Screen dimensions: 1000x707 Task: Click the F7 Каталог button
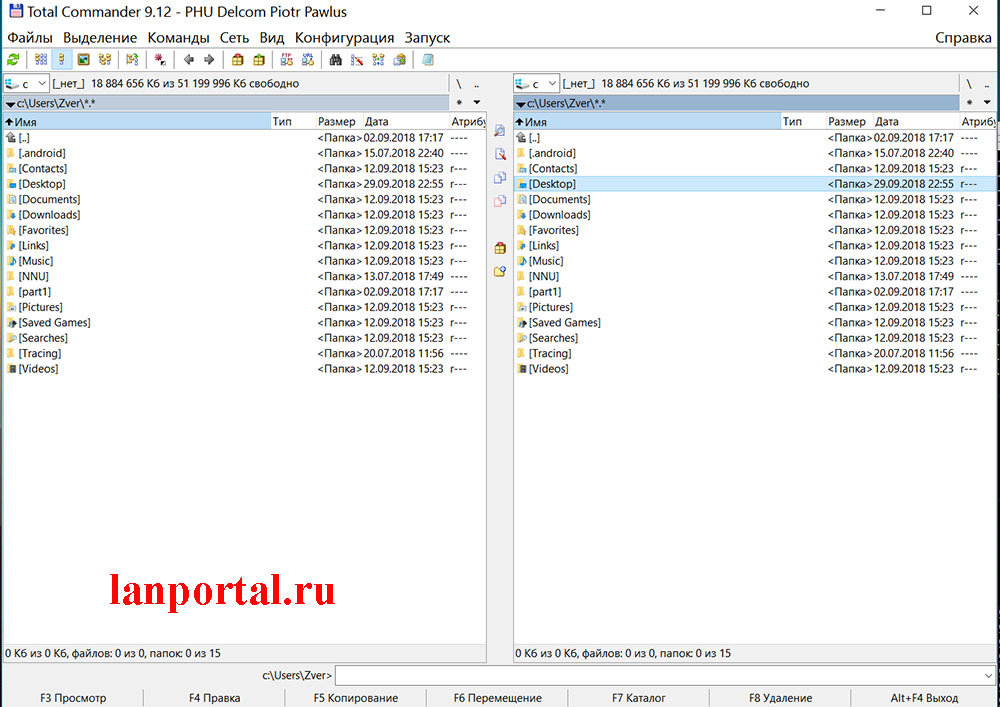638,698
